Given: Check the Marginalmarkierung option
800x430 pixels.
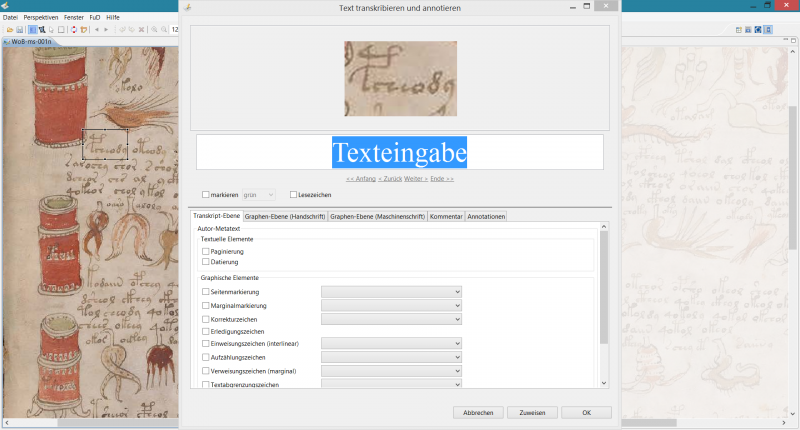Looking at the screenshot, I should point(206,306).
